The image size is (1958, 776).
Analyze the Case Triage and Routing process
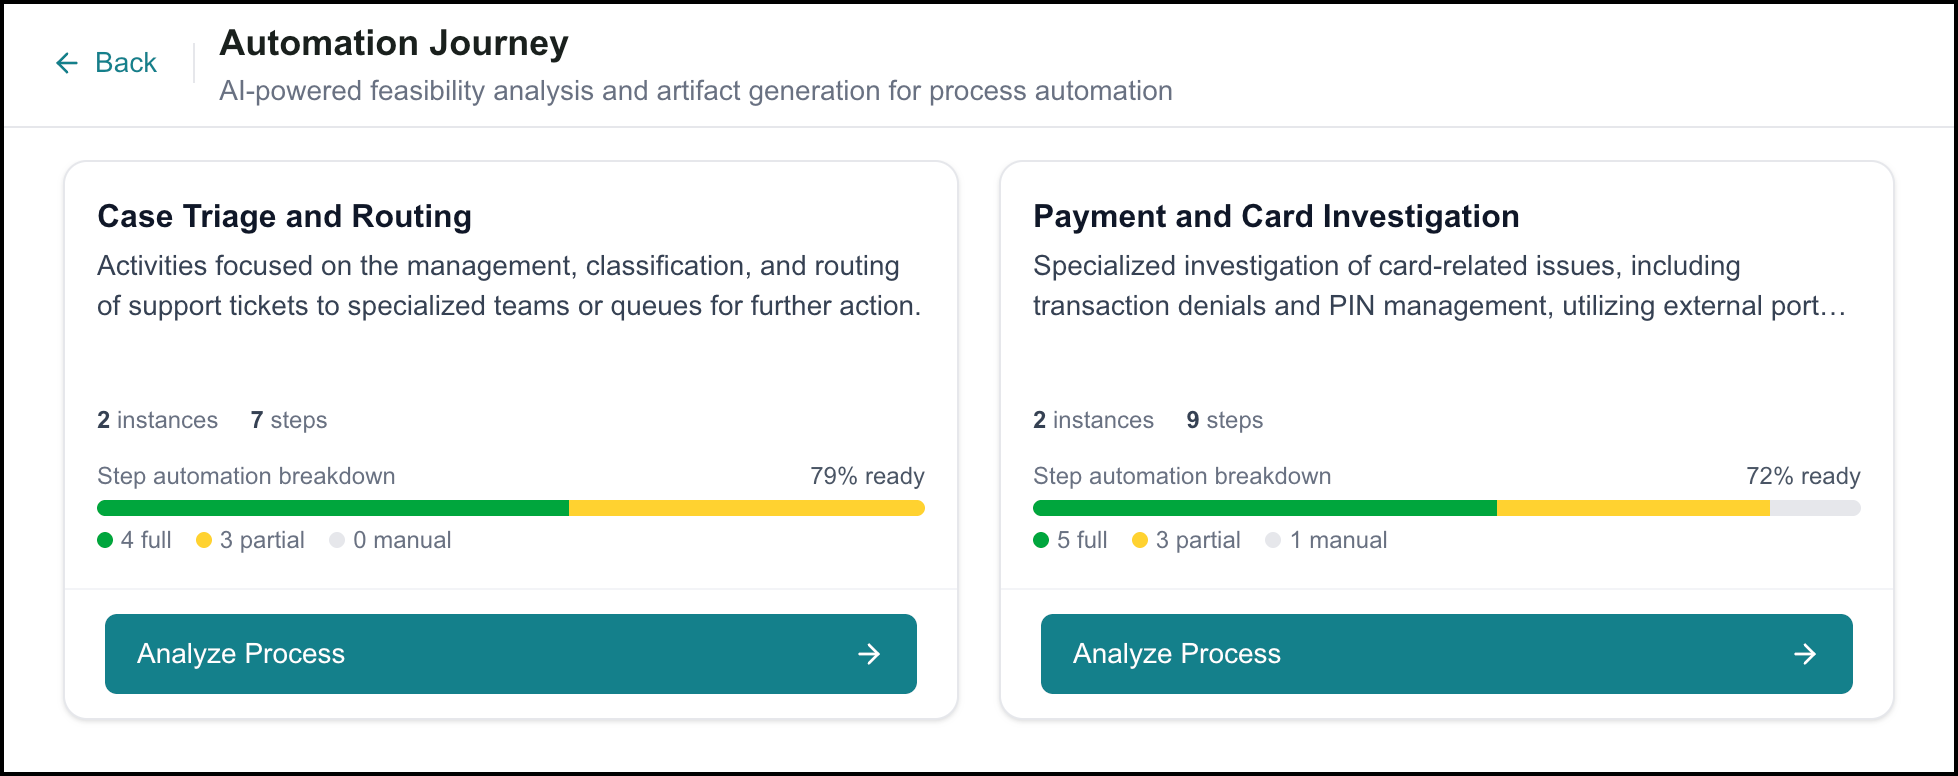(x=511, y=654)
